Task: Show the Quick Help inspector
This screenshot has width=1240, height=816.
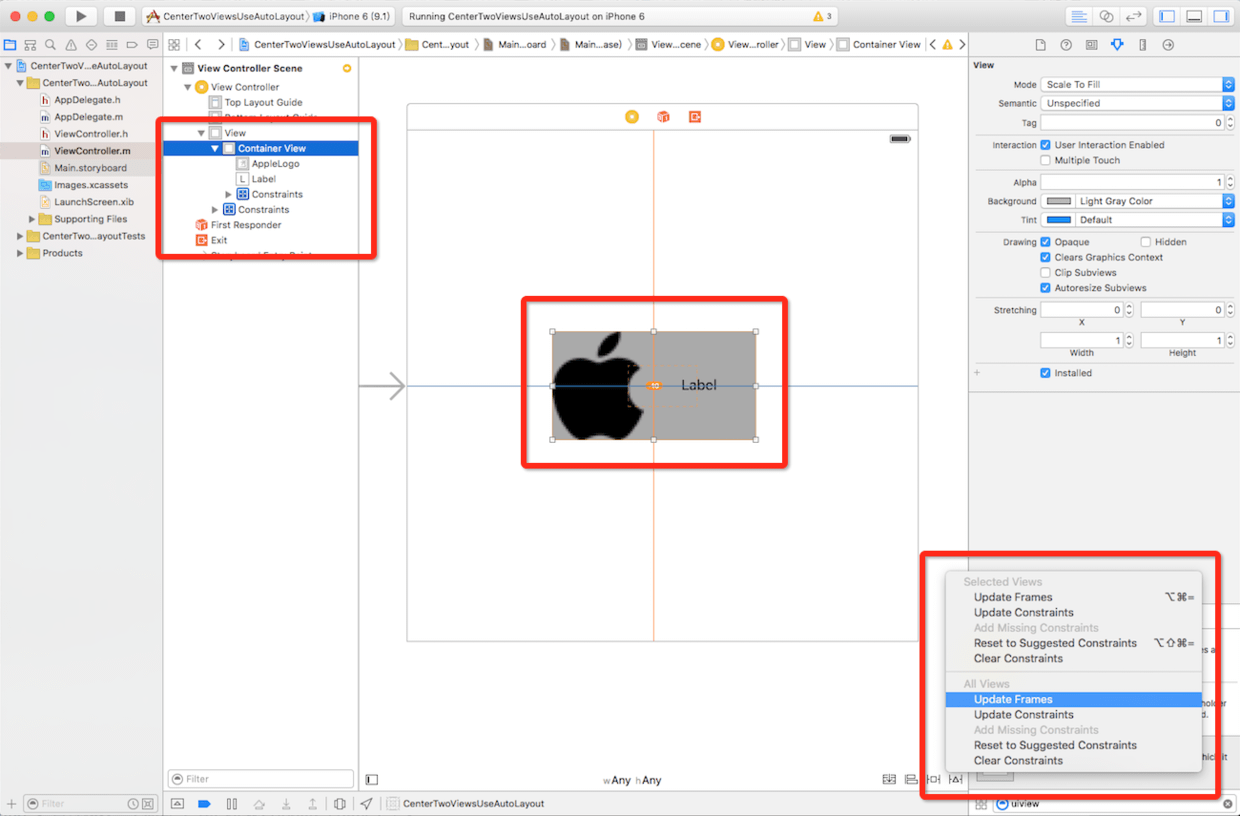Action: 1066,45
